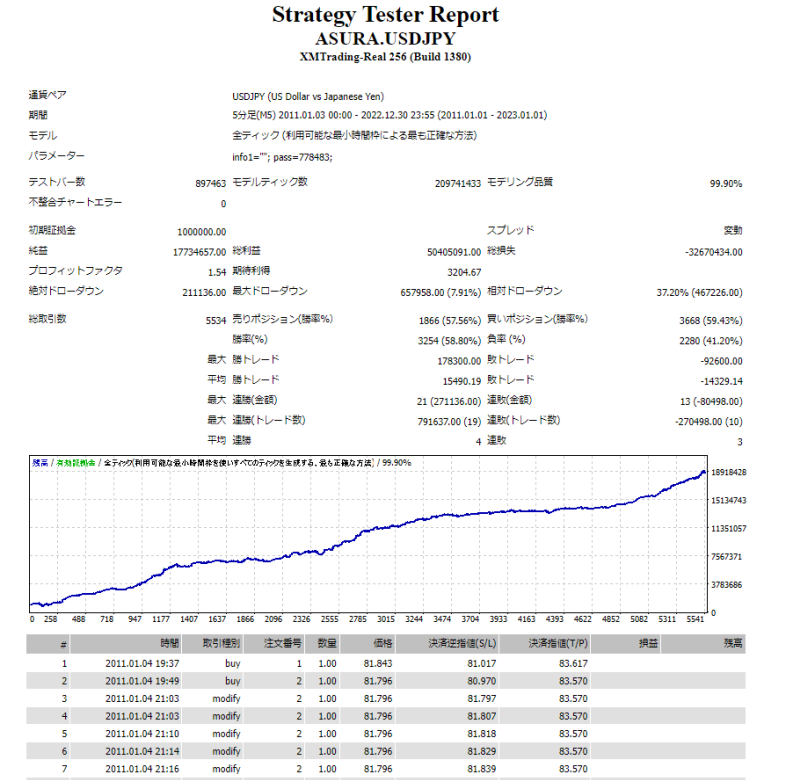This screenshot has height=780, width=800.
Task: Click the 取引種別 column header
Action: pyautogui.click(x=221, y=644)
